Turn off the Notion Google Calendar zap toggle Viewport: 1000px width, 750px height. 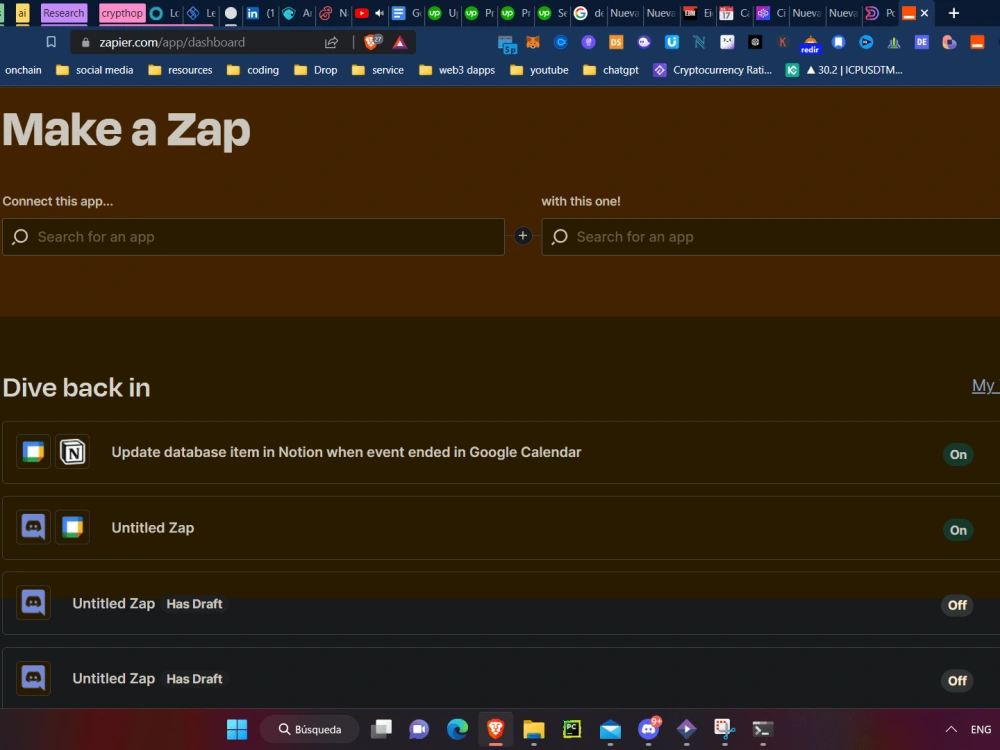pos(958,455)
